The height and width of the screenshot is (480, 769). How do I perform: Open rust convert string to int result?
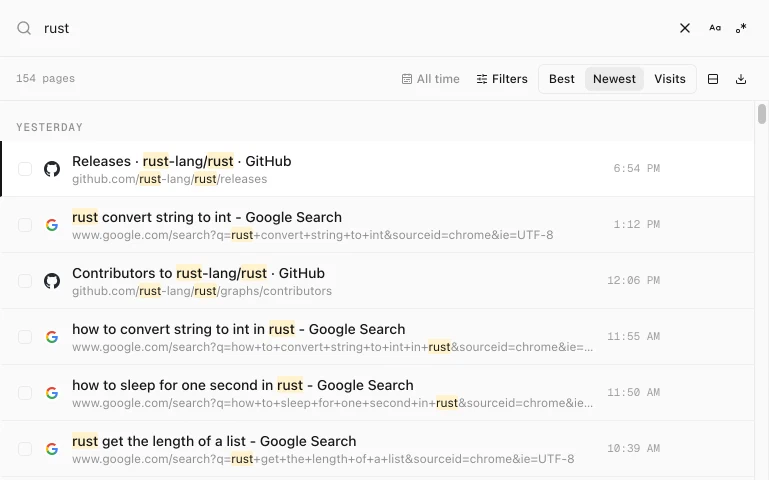pos(207,217)
